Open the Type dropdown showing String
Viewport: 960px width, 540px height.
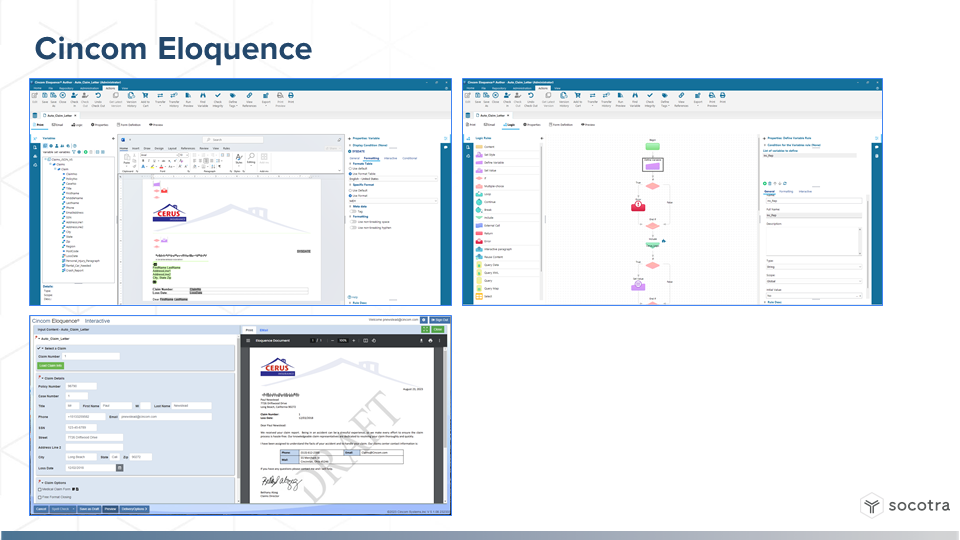click(x=814, y=267)
